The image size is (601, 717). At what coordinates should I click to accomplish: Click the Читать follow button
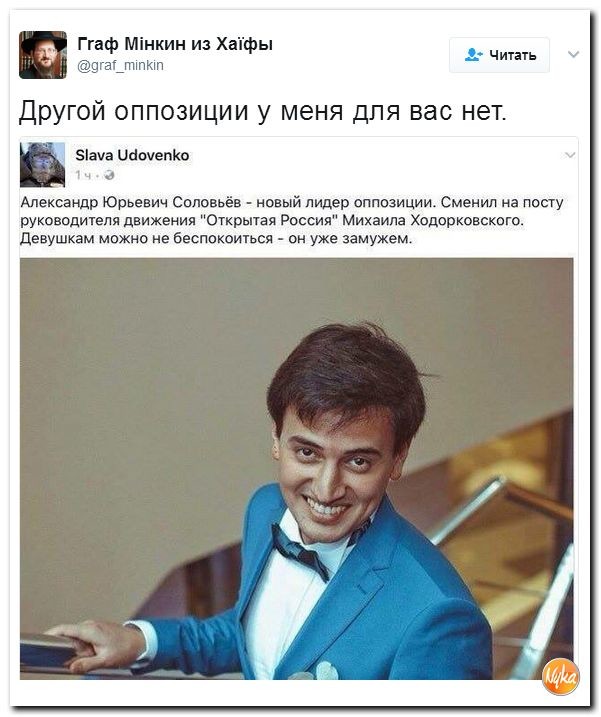499,55
